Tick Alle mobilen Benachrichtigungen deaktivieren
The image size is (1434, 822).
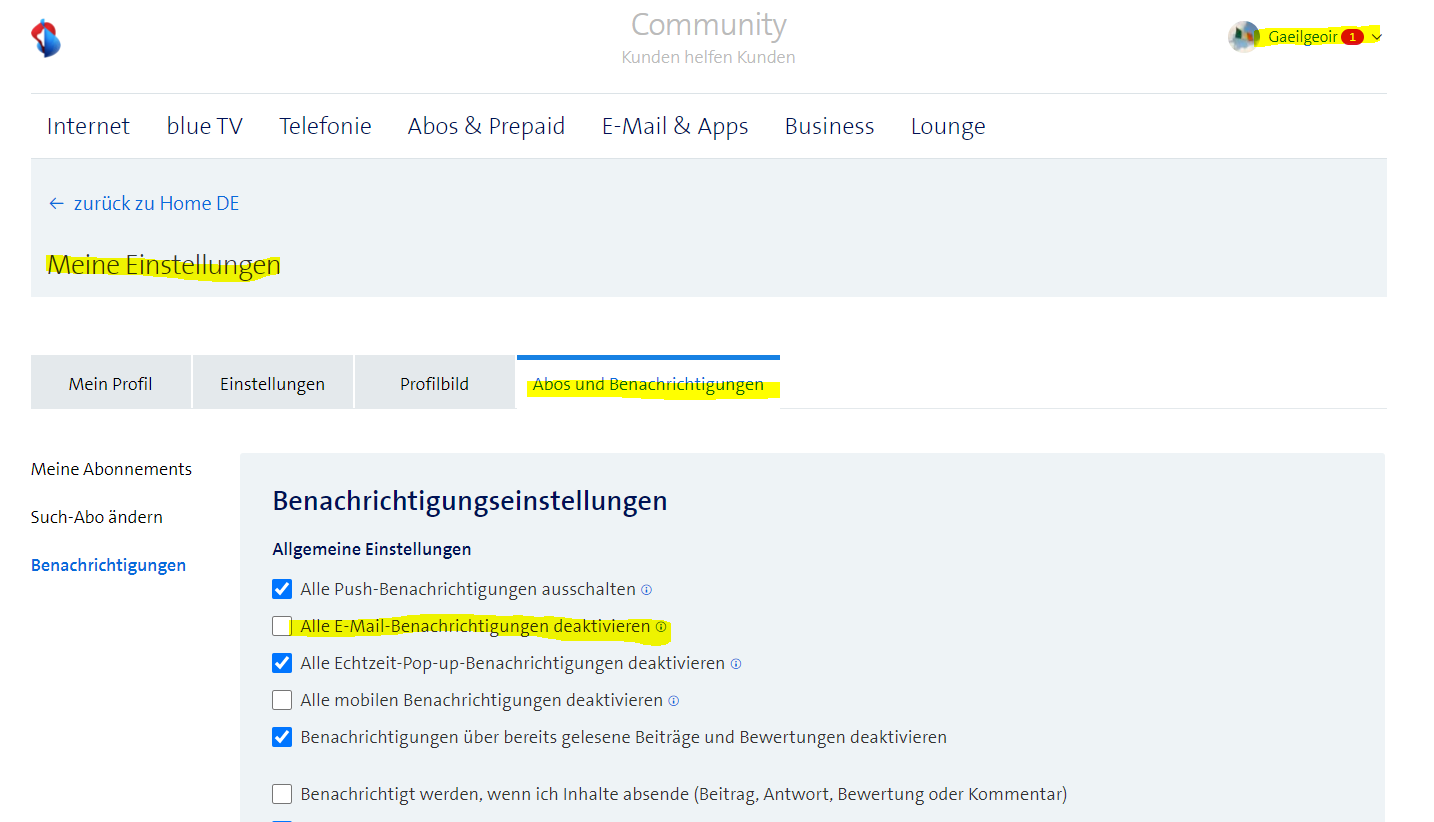(x=282, y=700)
